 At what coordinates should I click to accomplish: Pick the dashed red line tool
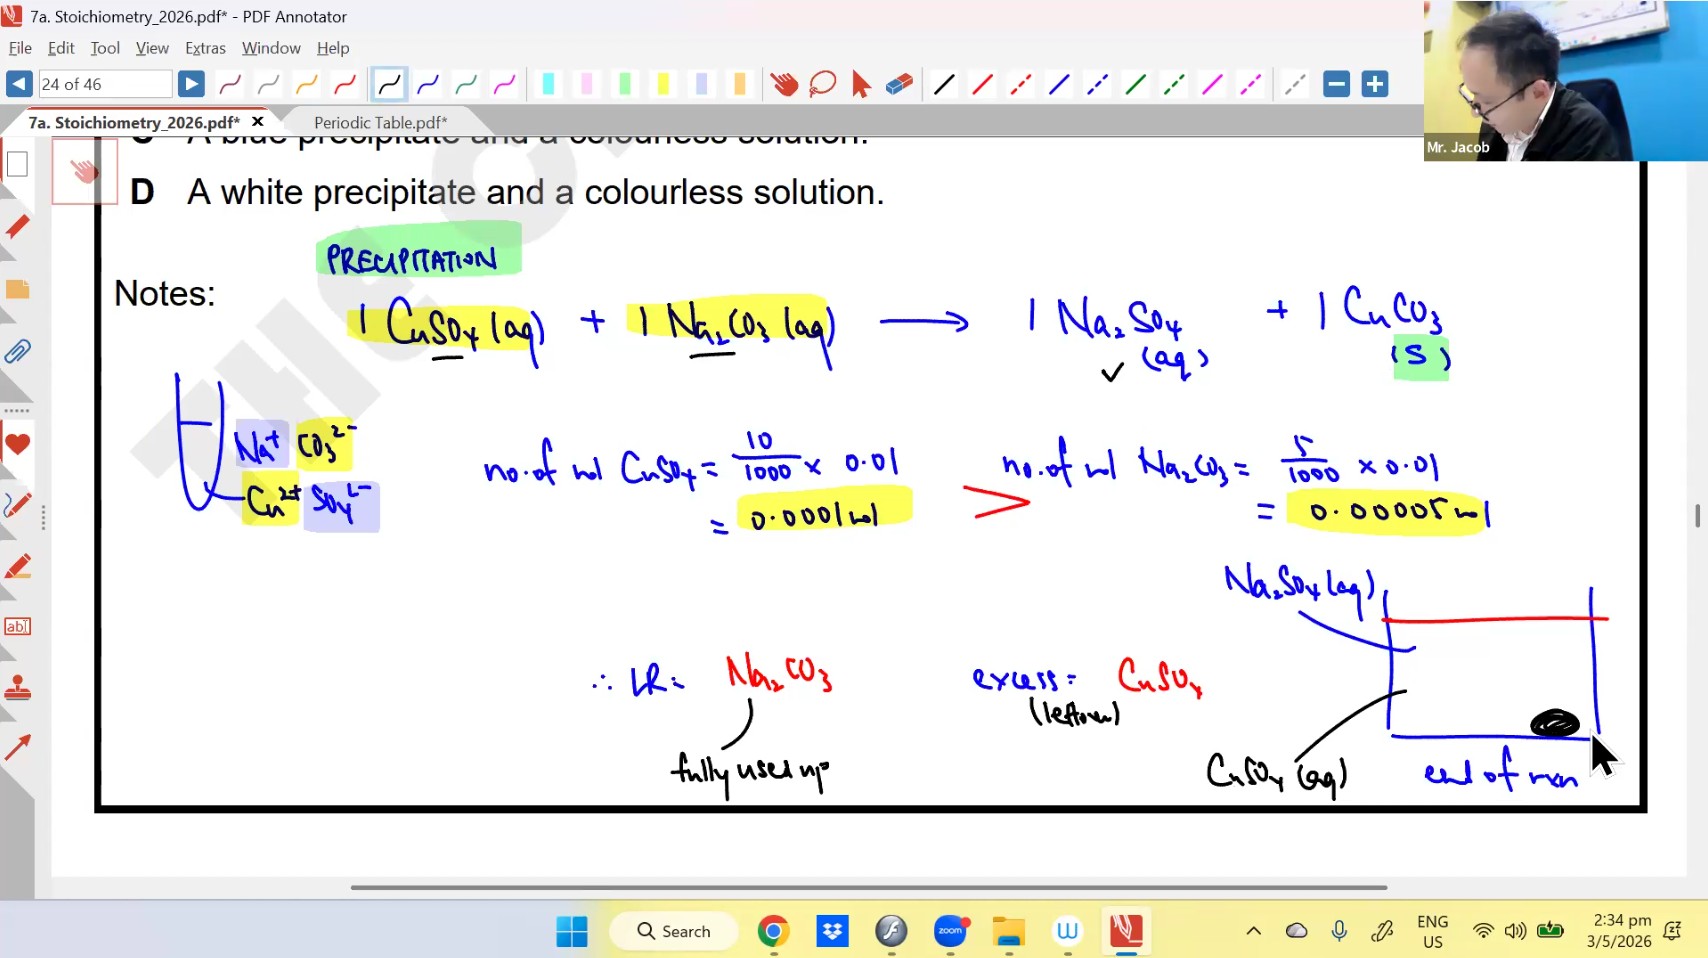point(1020,84)
